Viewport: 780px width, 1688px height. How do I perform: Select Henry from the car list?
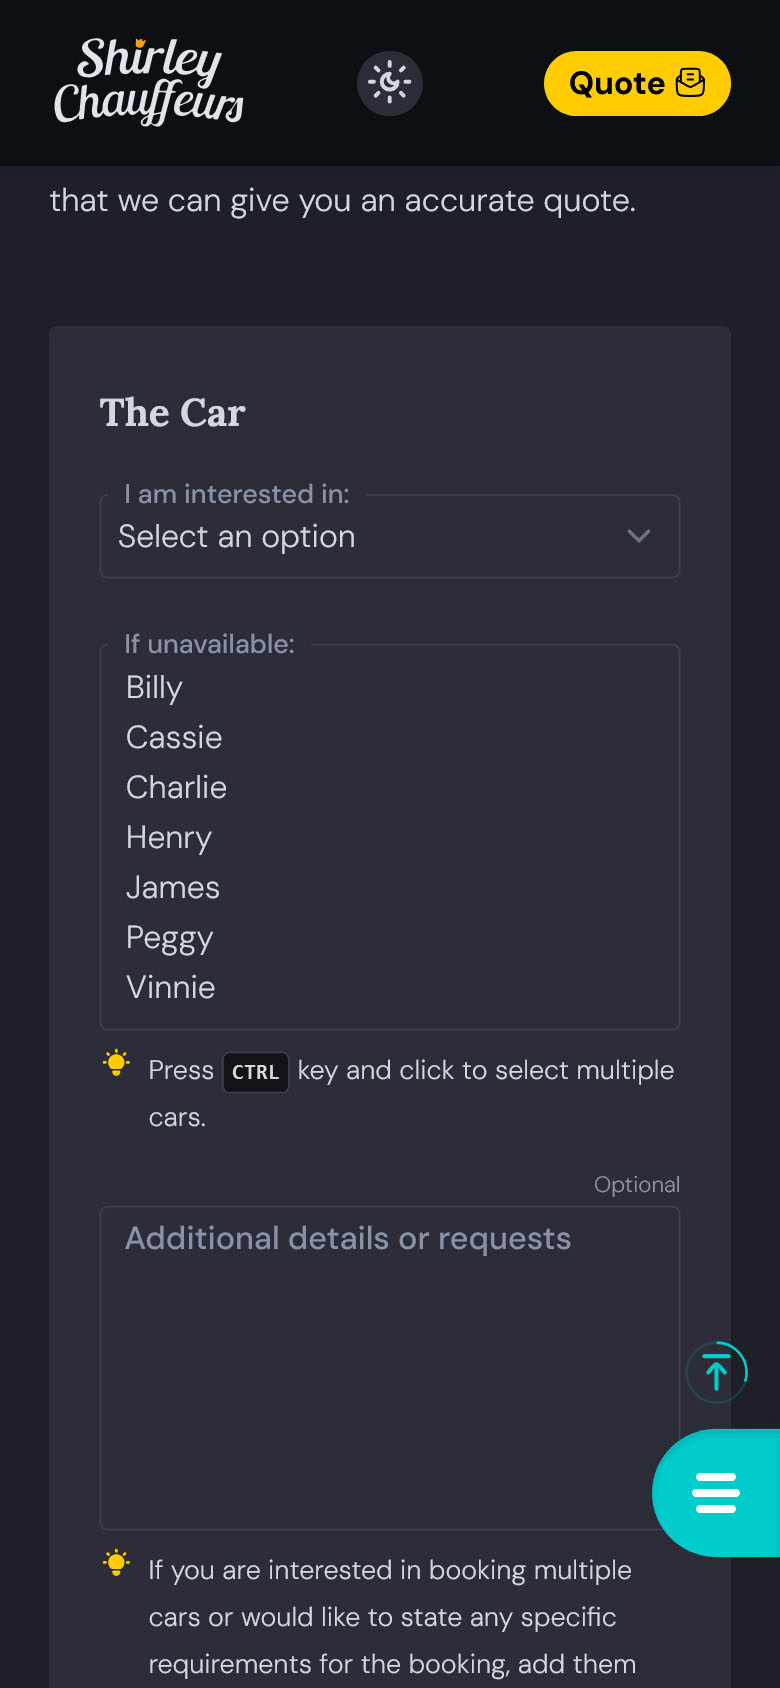[x=169, y=838]
